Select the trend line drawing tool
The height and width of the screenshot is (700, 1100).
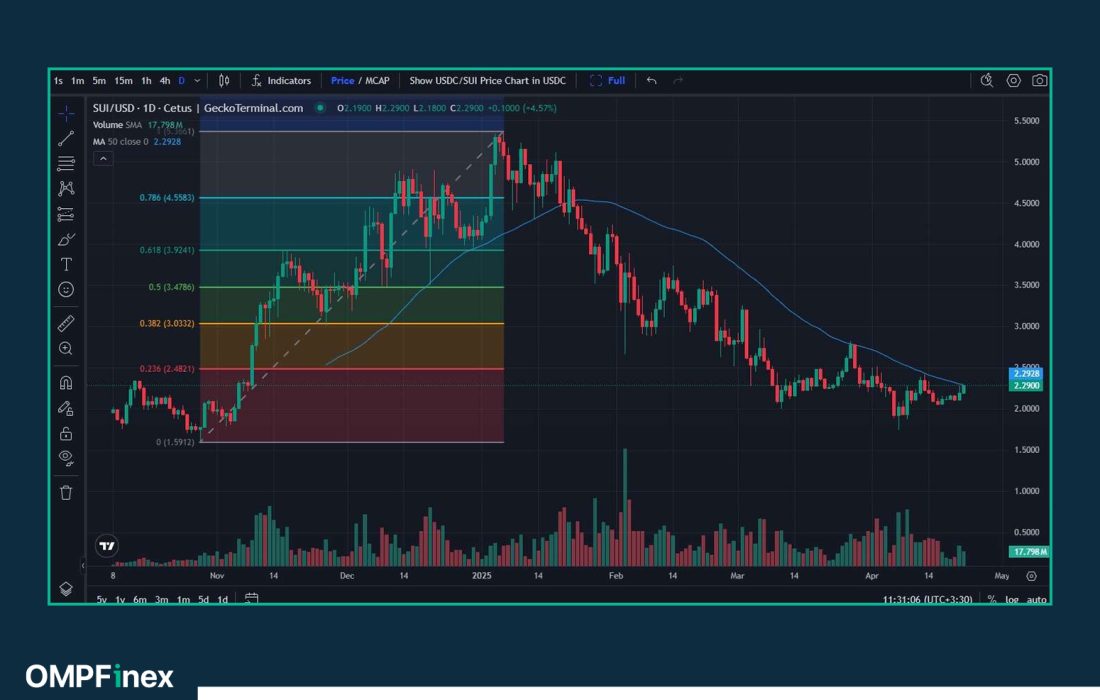point(66,138)
